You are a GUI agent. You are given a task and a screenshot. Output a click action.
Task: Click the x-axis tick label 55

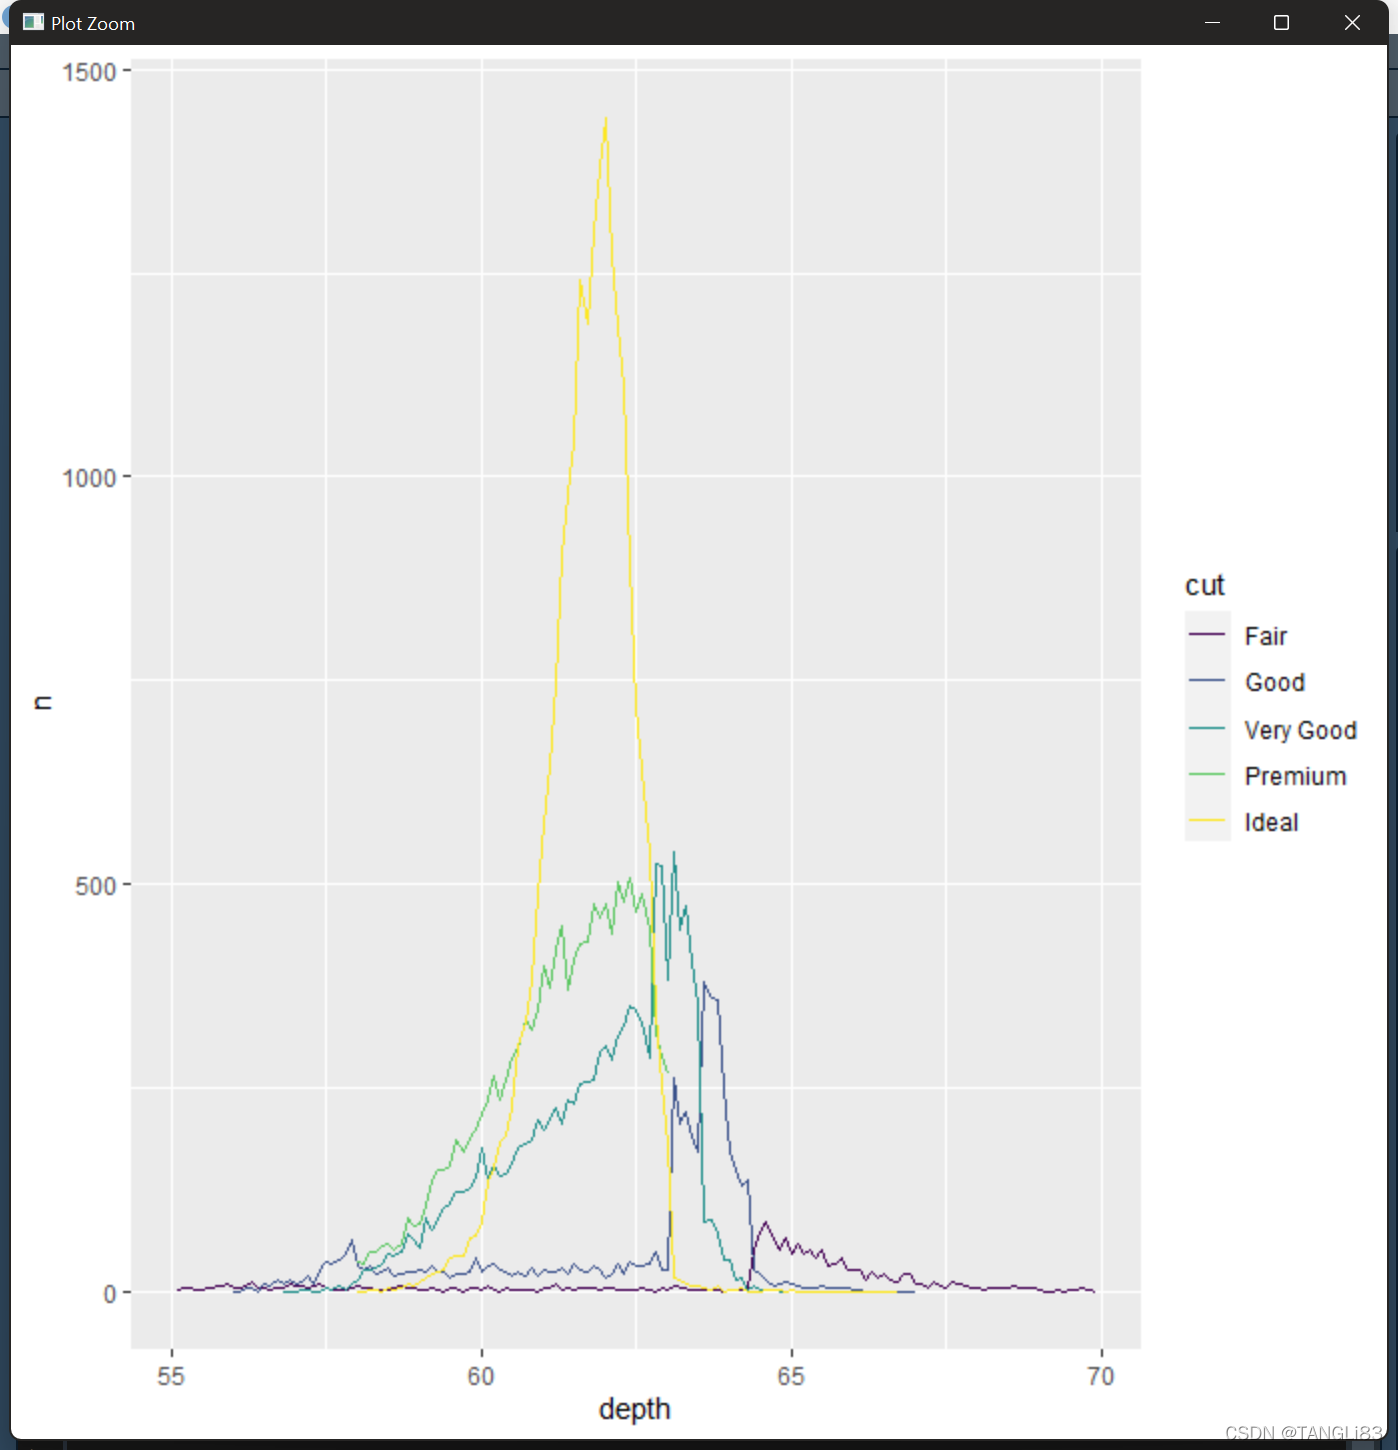pyautogui.click(x=171, y=1377)
